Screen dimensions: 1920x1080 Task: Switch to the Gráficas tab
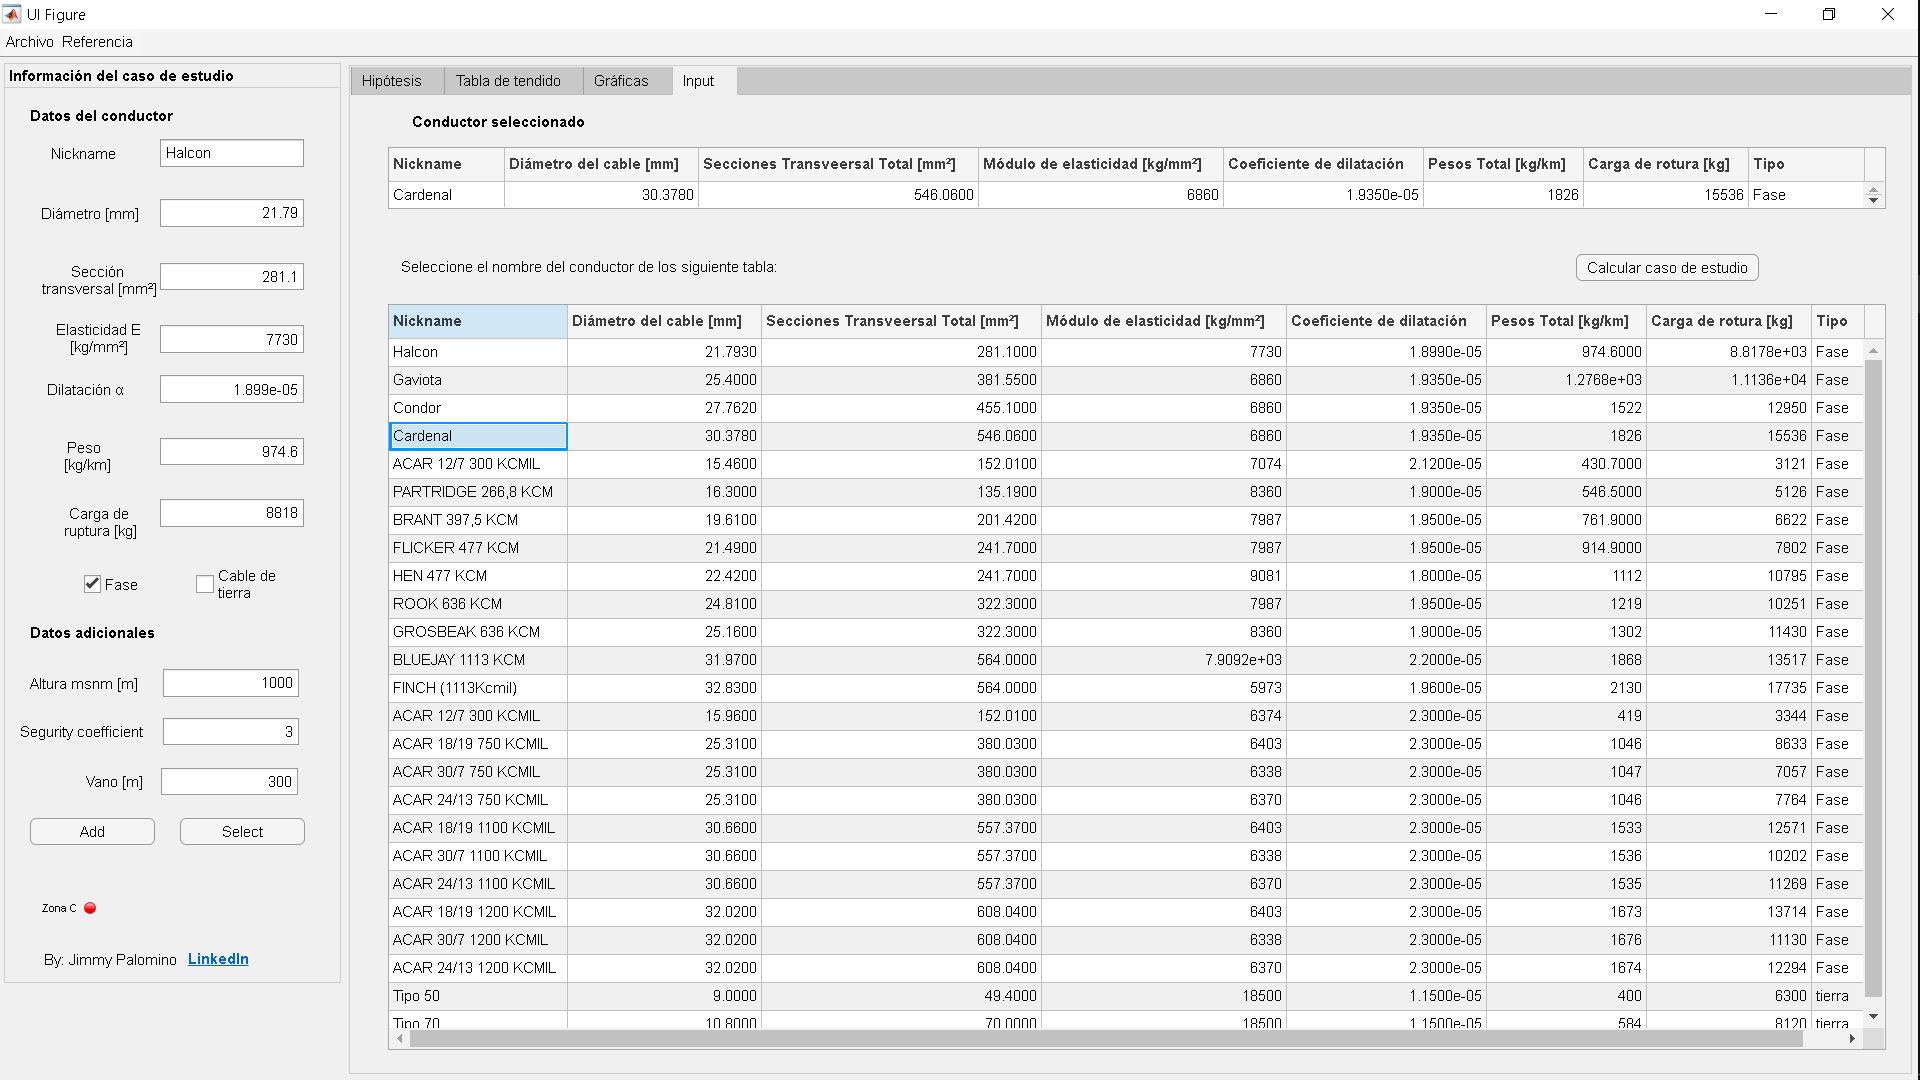[621, 80]
